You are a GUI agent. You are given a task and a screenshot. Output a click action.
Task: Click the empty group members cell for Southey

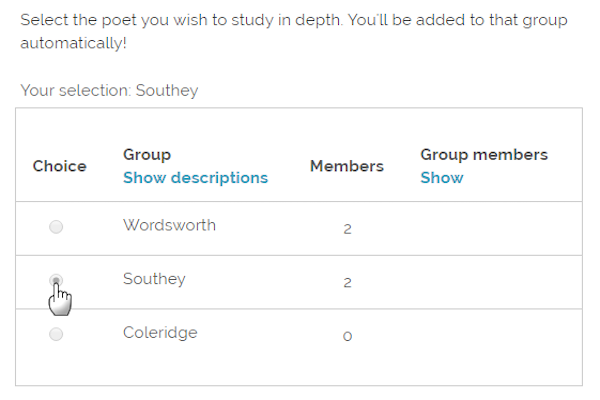click(x=496, y=282)
